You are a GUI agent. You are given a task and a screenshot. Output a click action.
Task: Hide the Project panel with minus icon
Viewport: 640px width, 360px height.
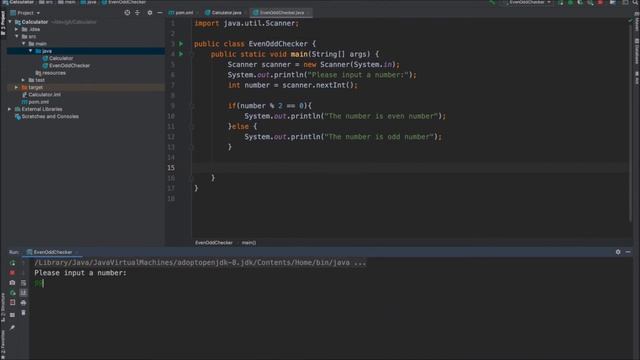tap(160, 13)
